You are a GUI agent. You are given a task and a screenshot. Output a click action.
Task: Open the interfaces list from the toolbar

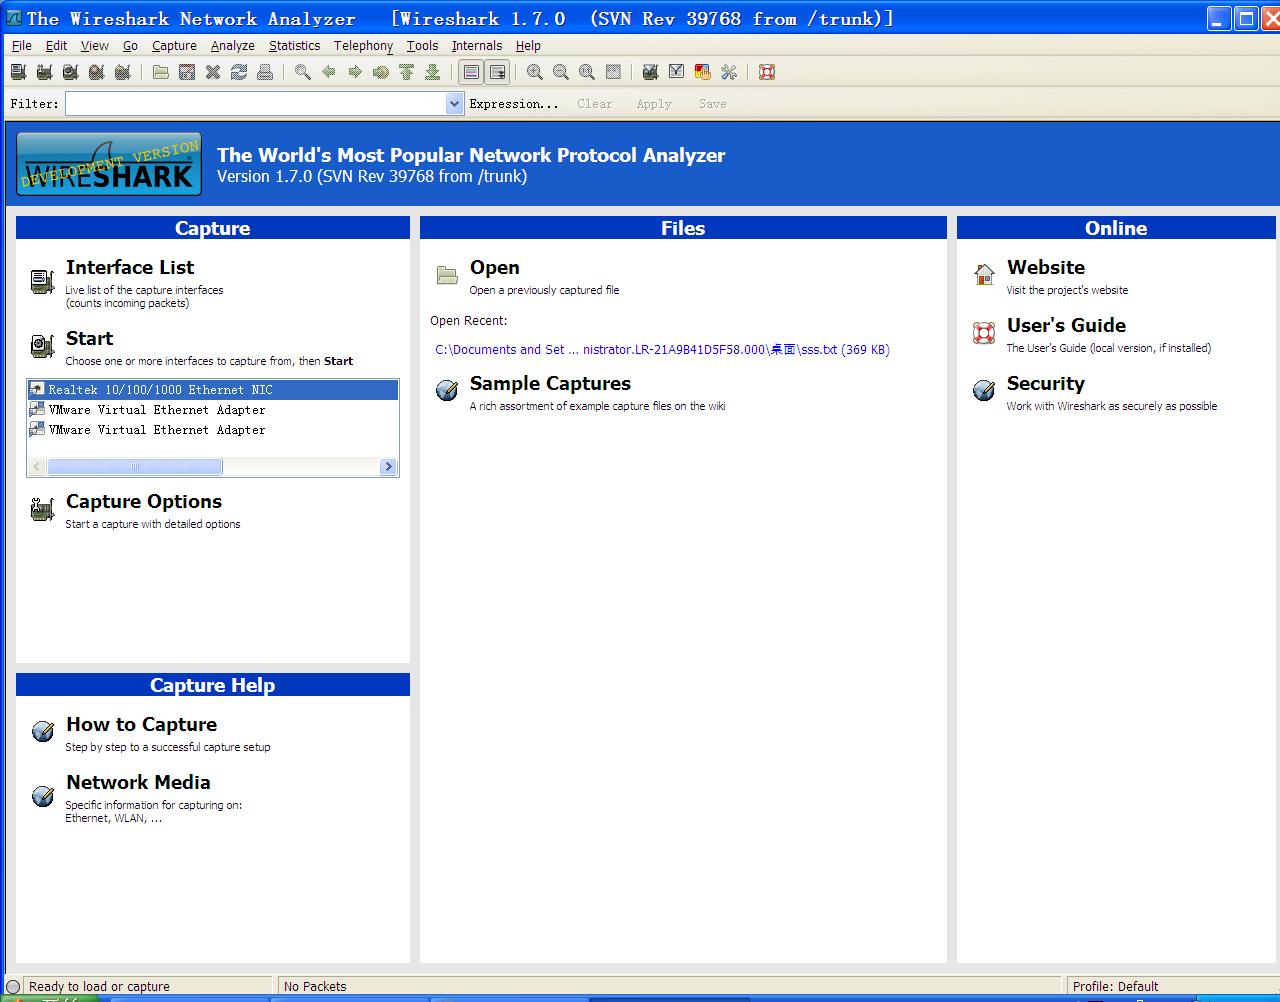[18, 72]
